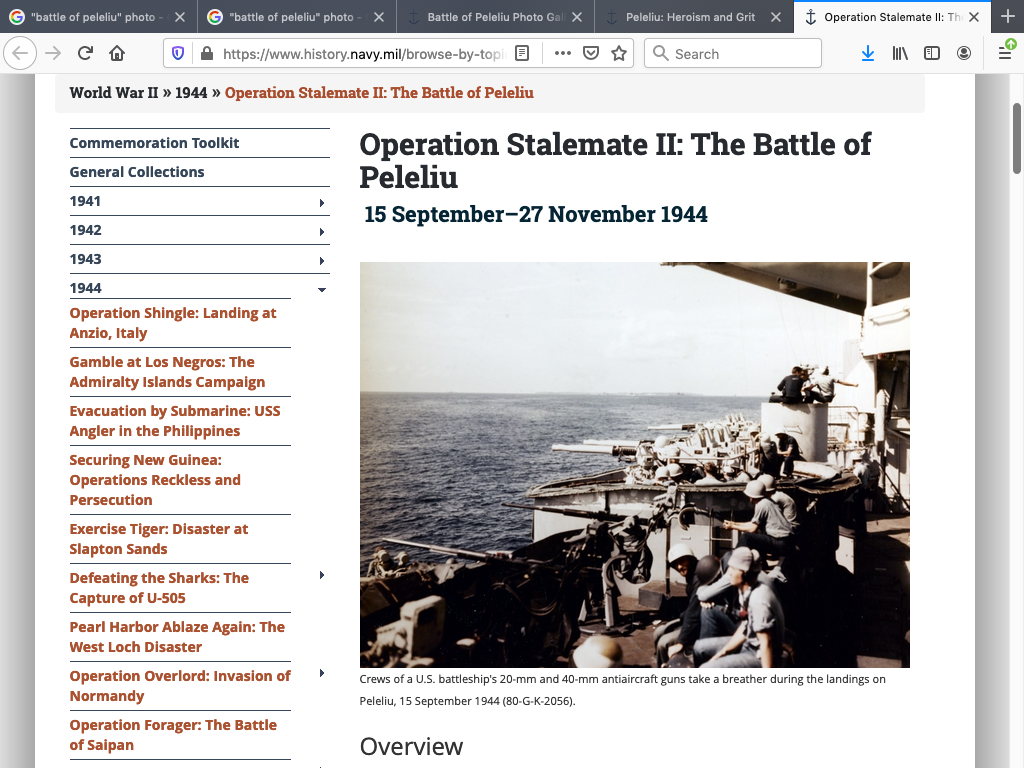Open the Firefox hamburger menu

tap(1005, 54)
